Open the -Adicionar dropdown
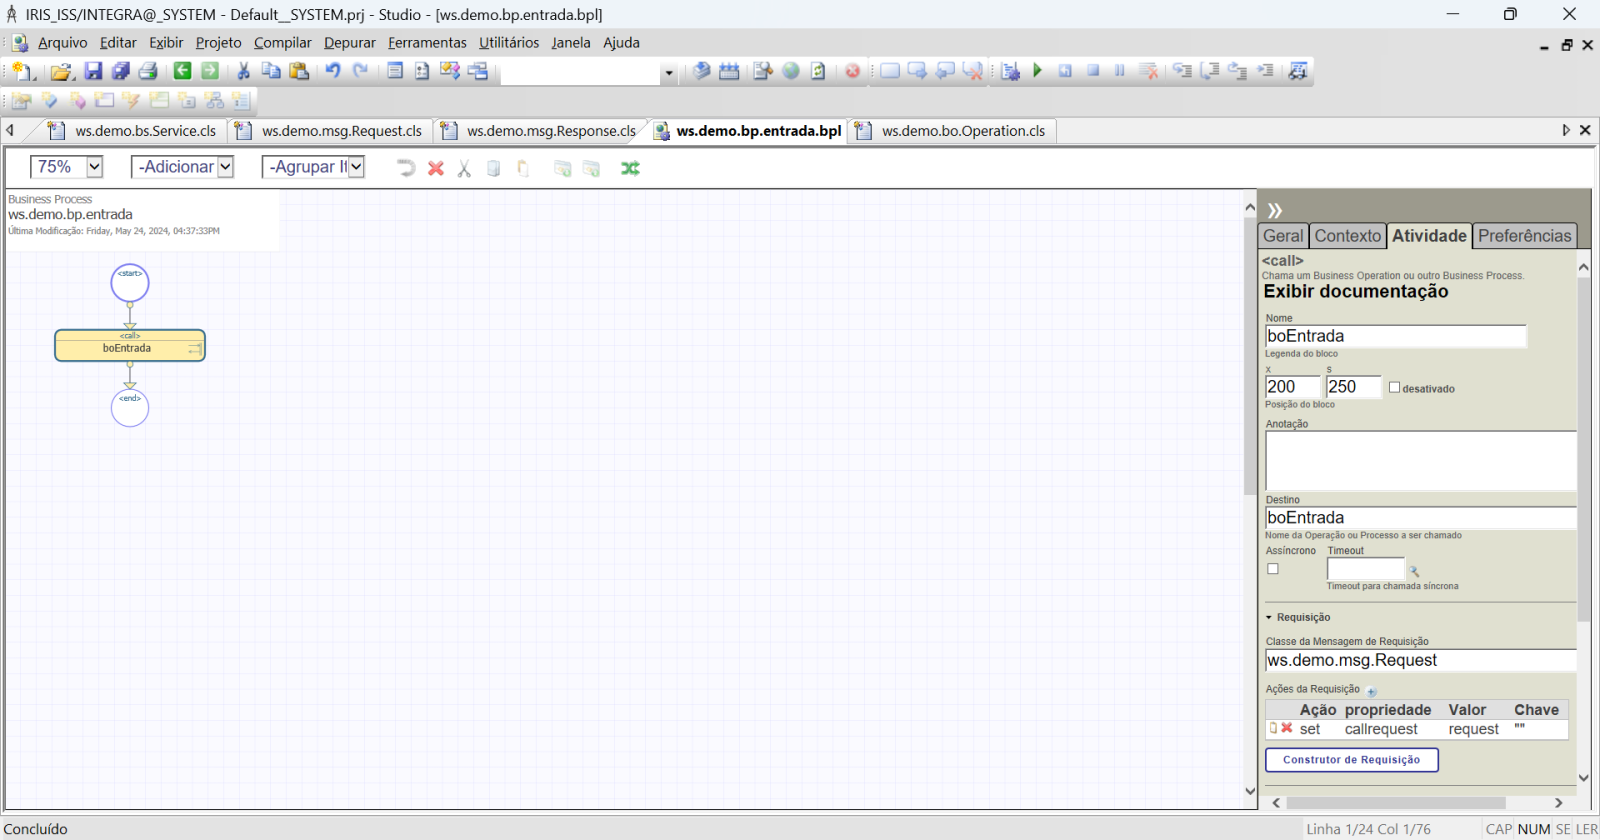 pos(225,167)
